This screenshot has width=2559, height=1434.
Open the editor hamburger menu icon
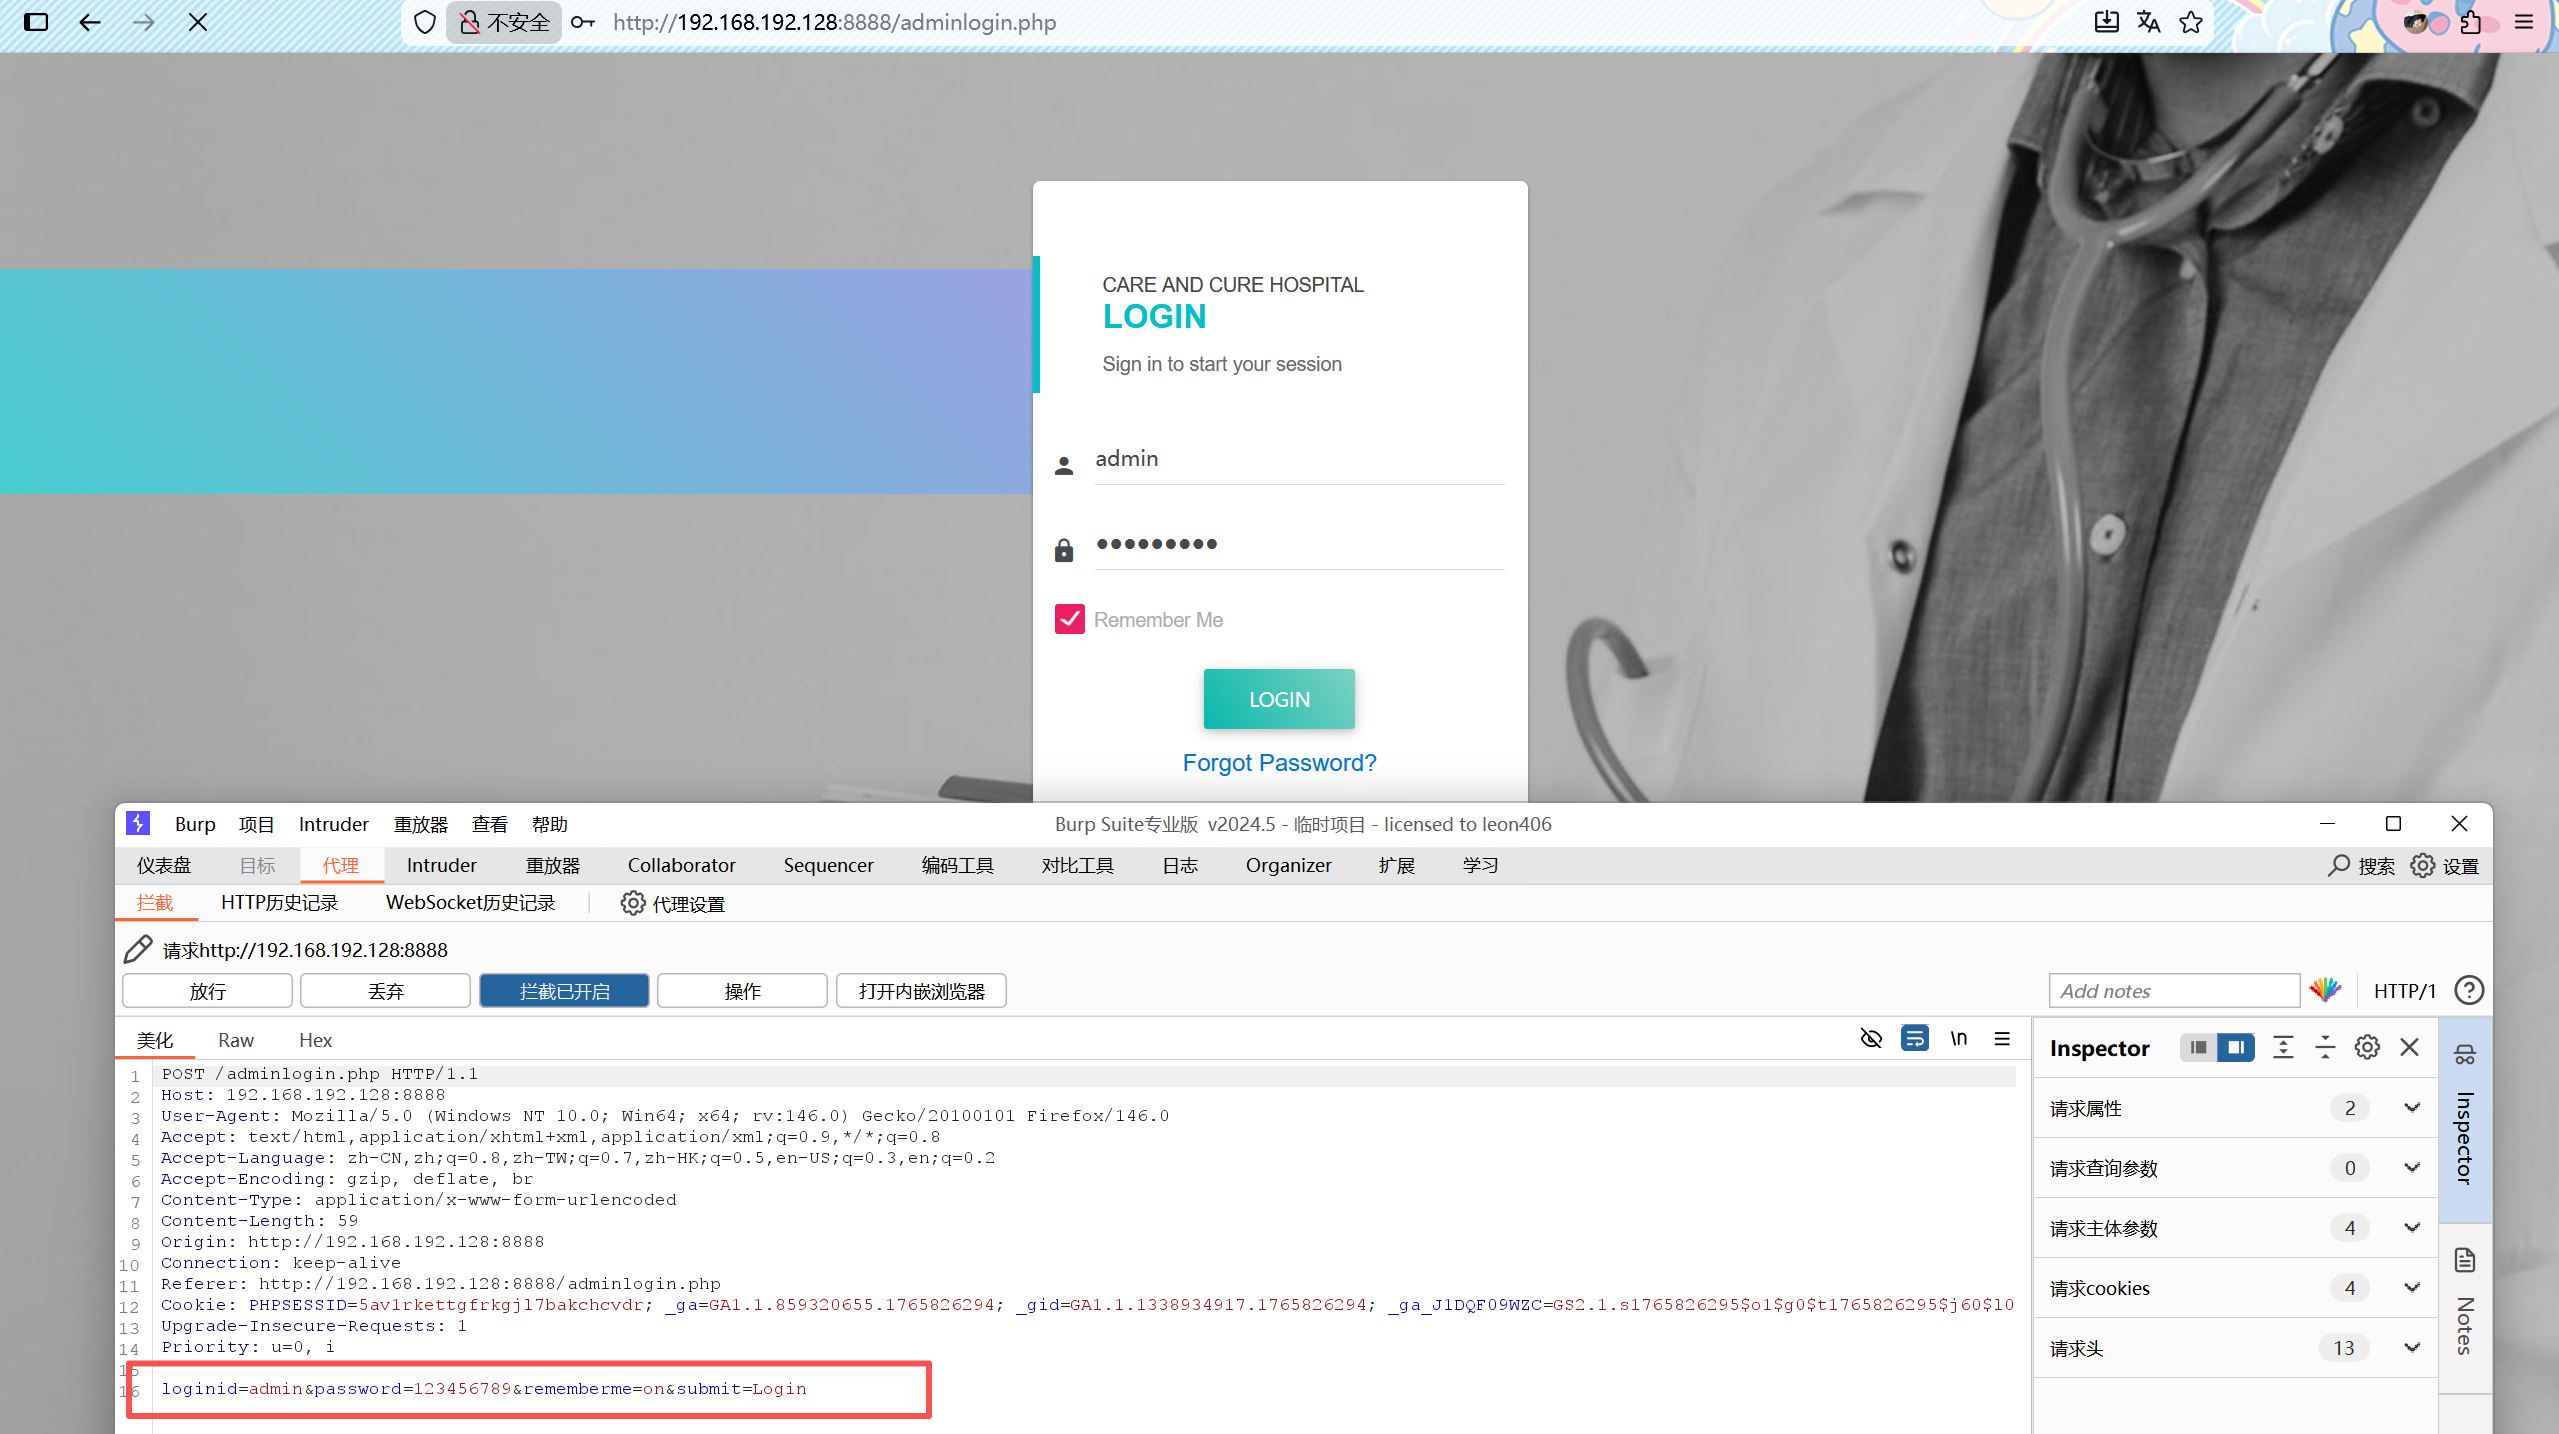(x=2002, y=1038)
